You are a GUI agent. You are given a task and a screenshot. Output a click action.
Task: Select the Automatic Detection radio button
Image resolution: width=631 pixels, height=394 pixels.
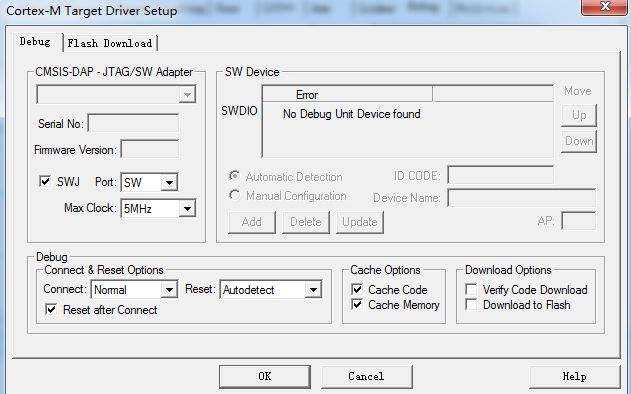tap(234, 176)
